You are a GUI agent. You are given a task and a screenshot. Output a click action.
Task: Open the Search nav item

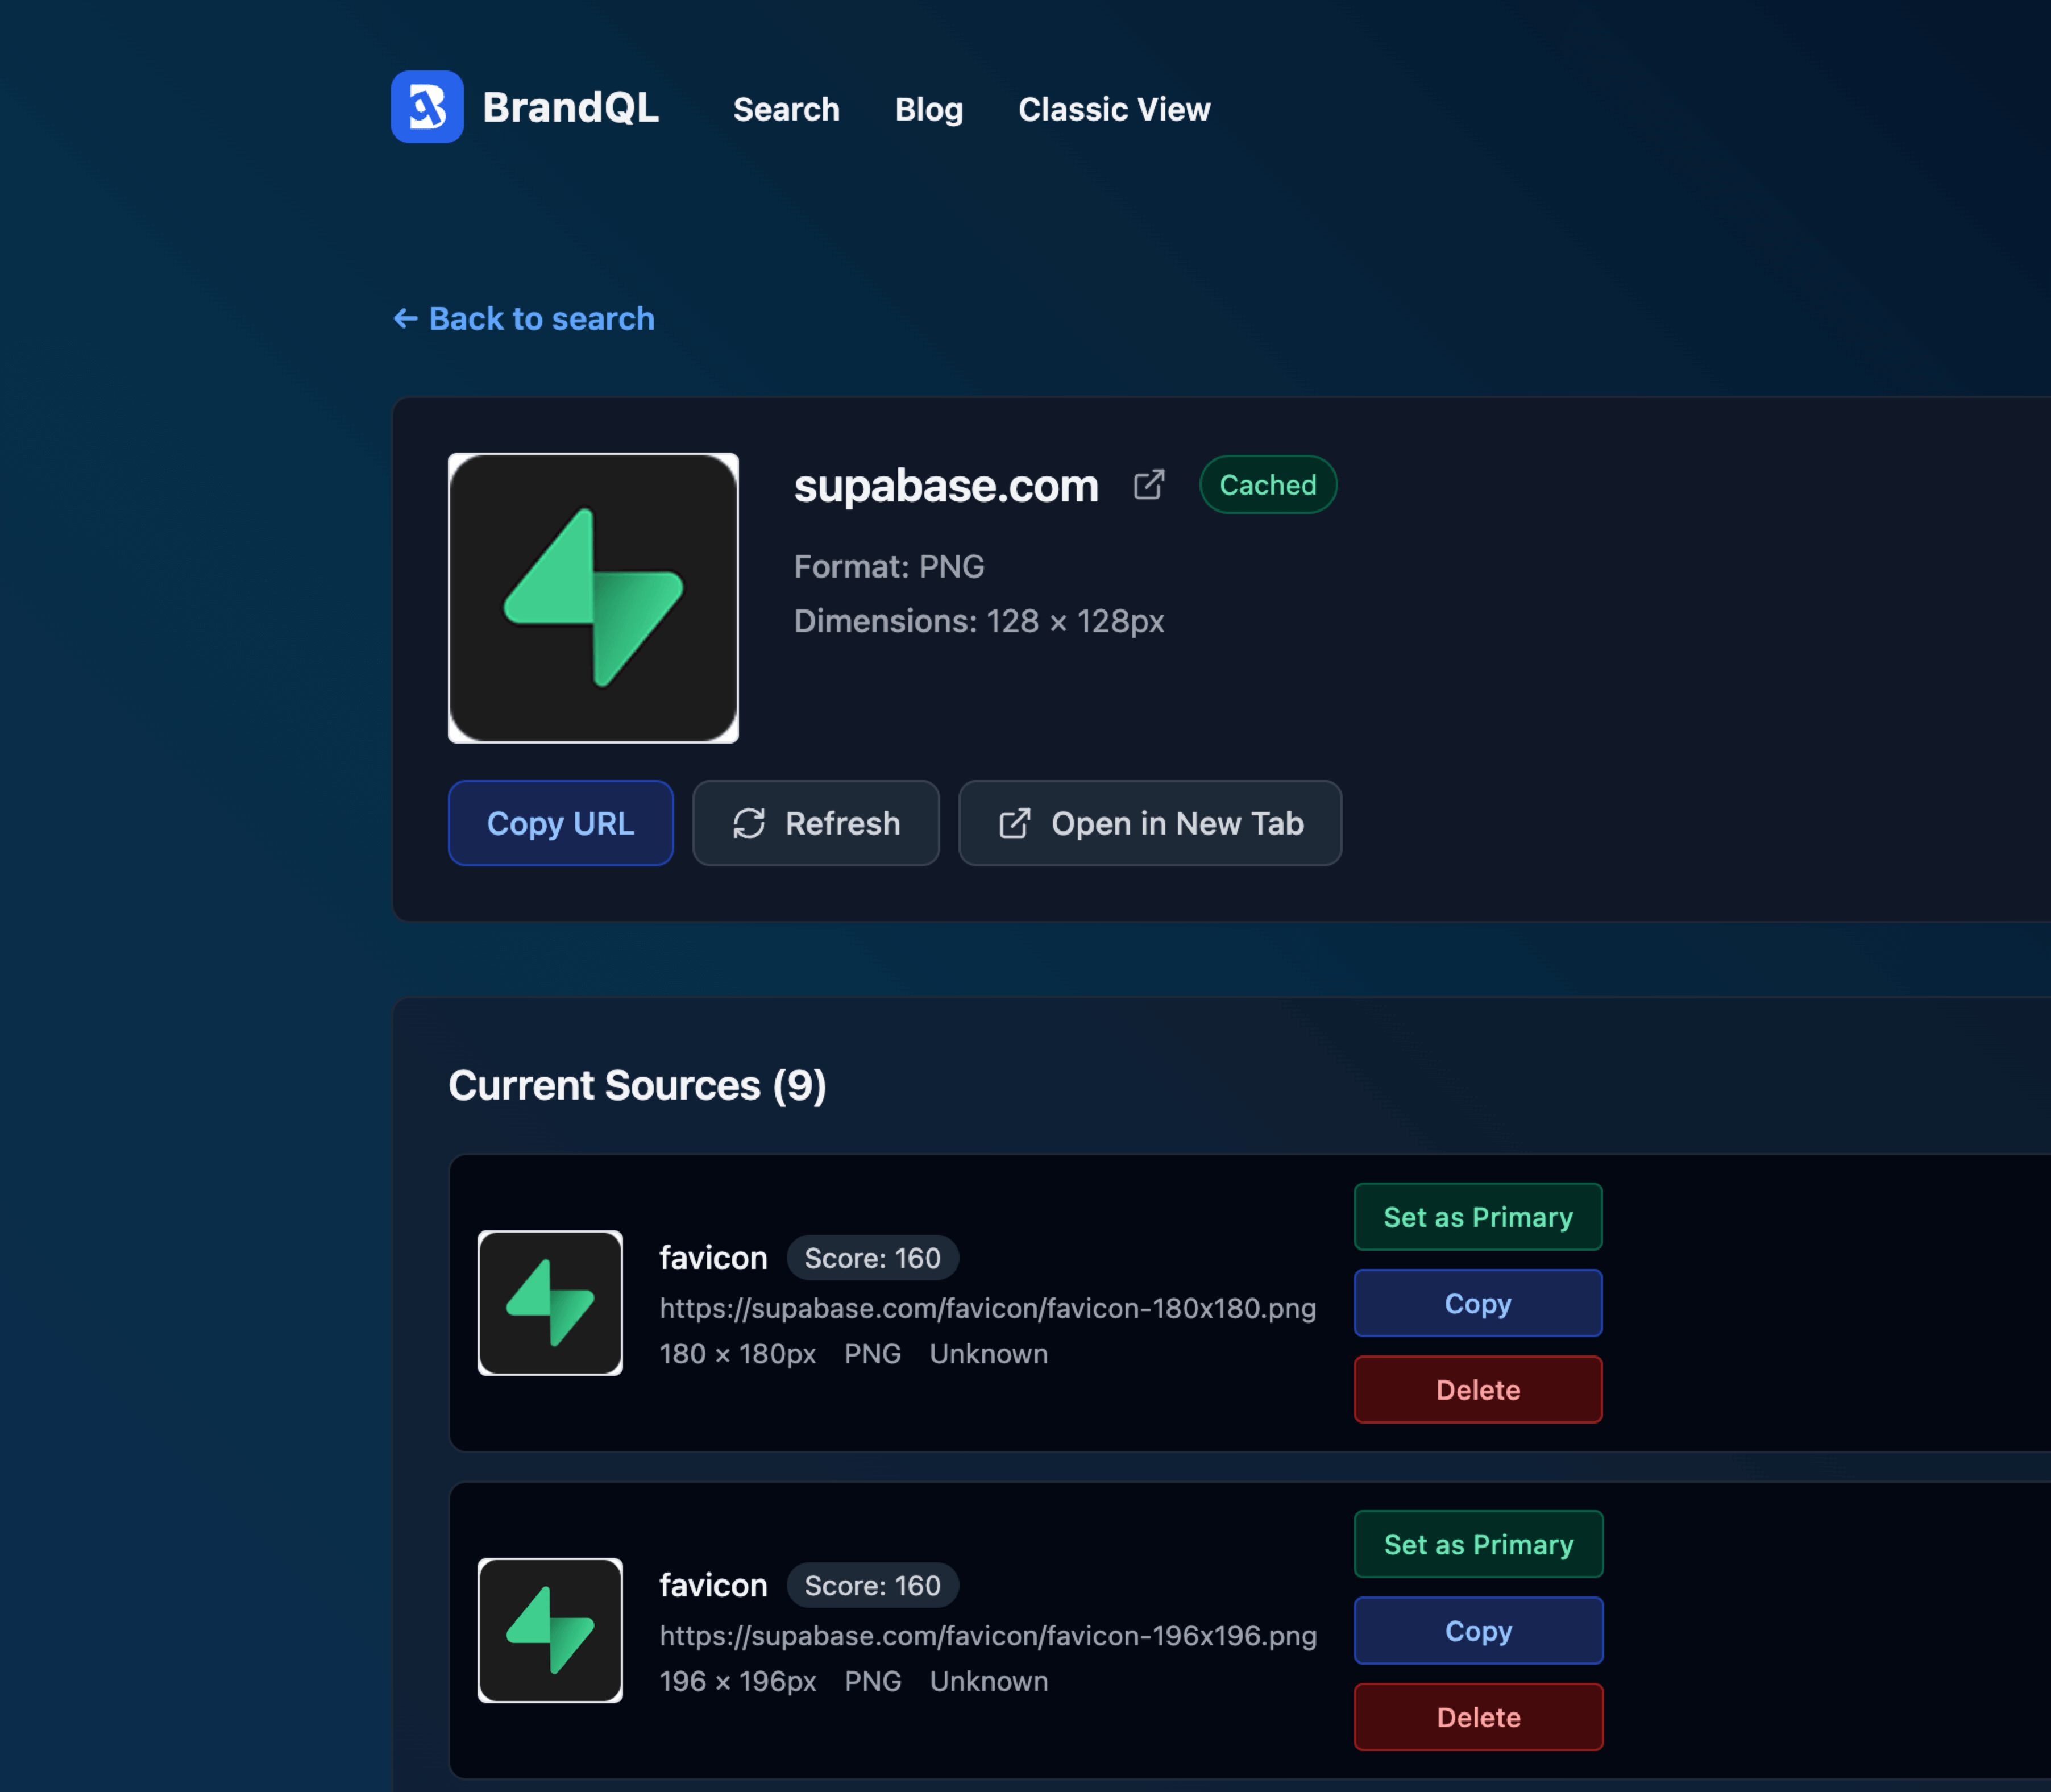click(x=786, y=109)
